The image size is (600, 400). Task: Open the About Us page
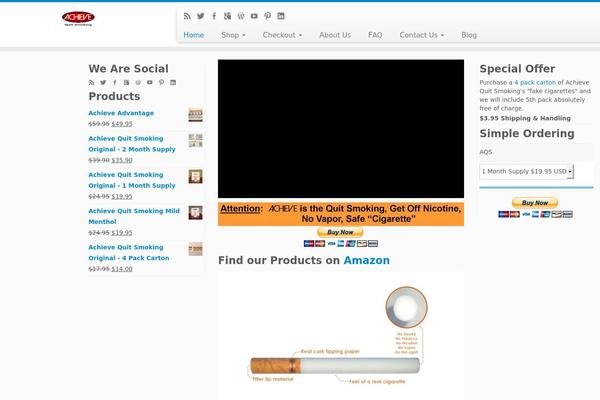(335, 35)
